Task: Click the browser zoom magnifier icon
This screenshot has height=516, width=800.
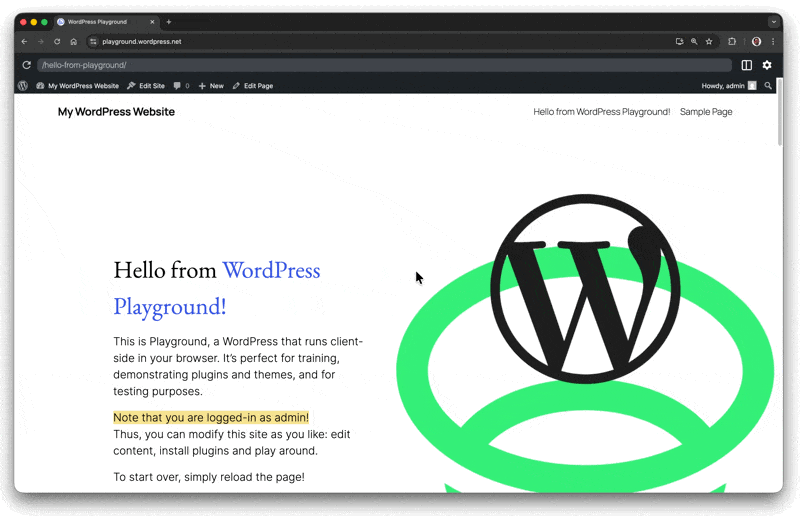Action: (x=694, y=42)
